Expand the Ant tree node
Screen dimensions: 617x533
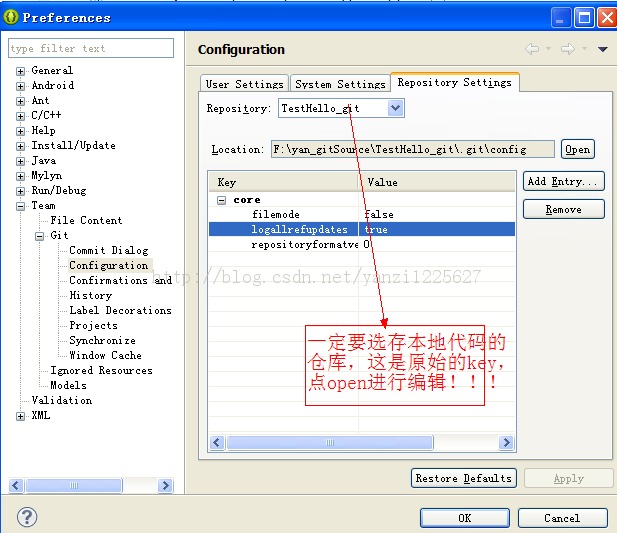[20, 101]
